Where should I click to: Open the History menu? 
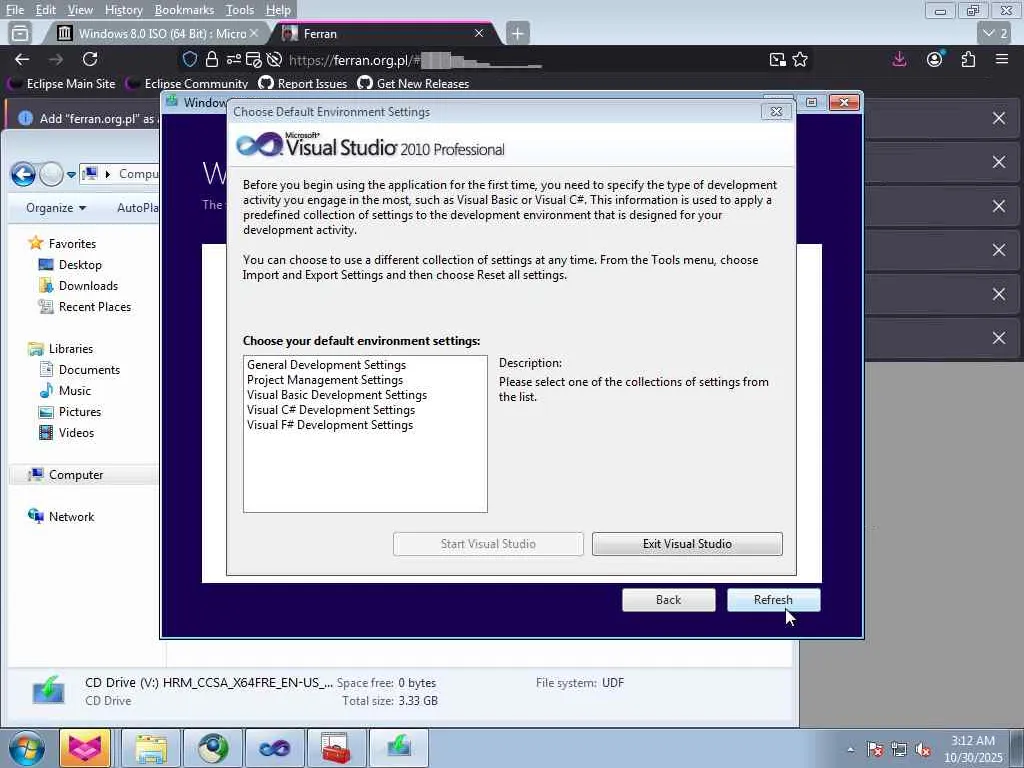[123, 10]
